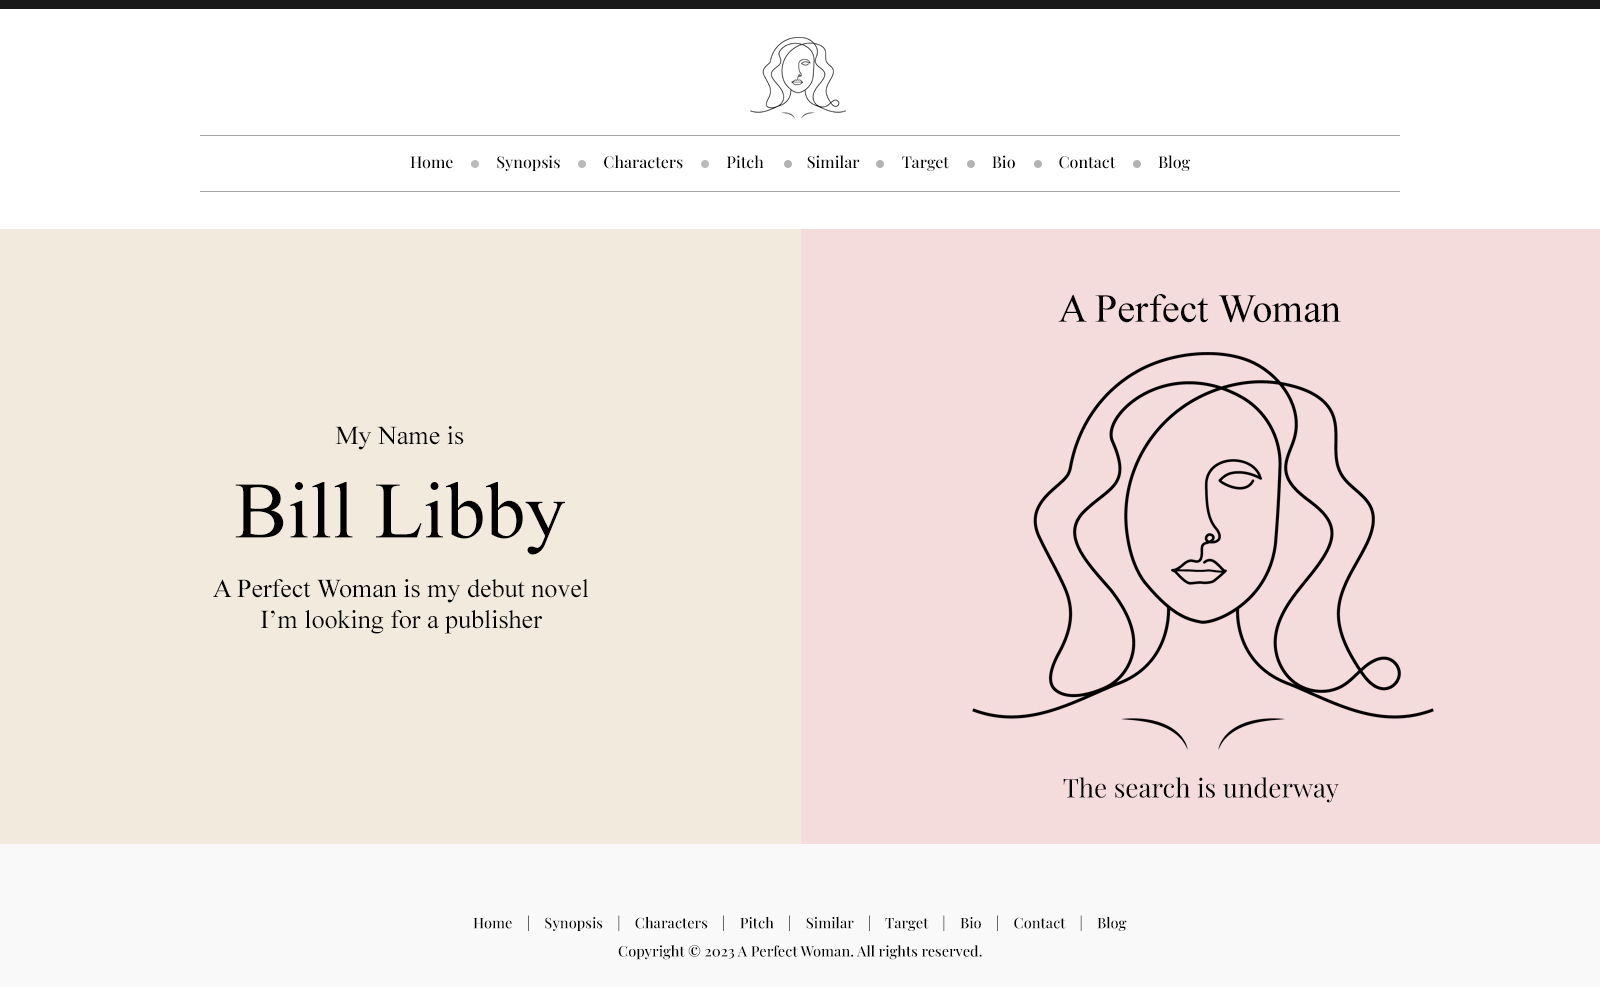Go to Synopsis in the top navigation

(528, 162)
